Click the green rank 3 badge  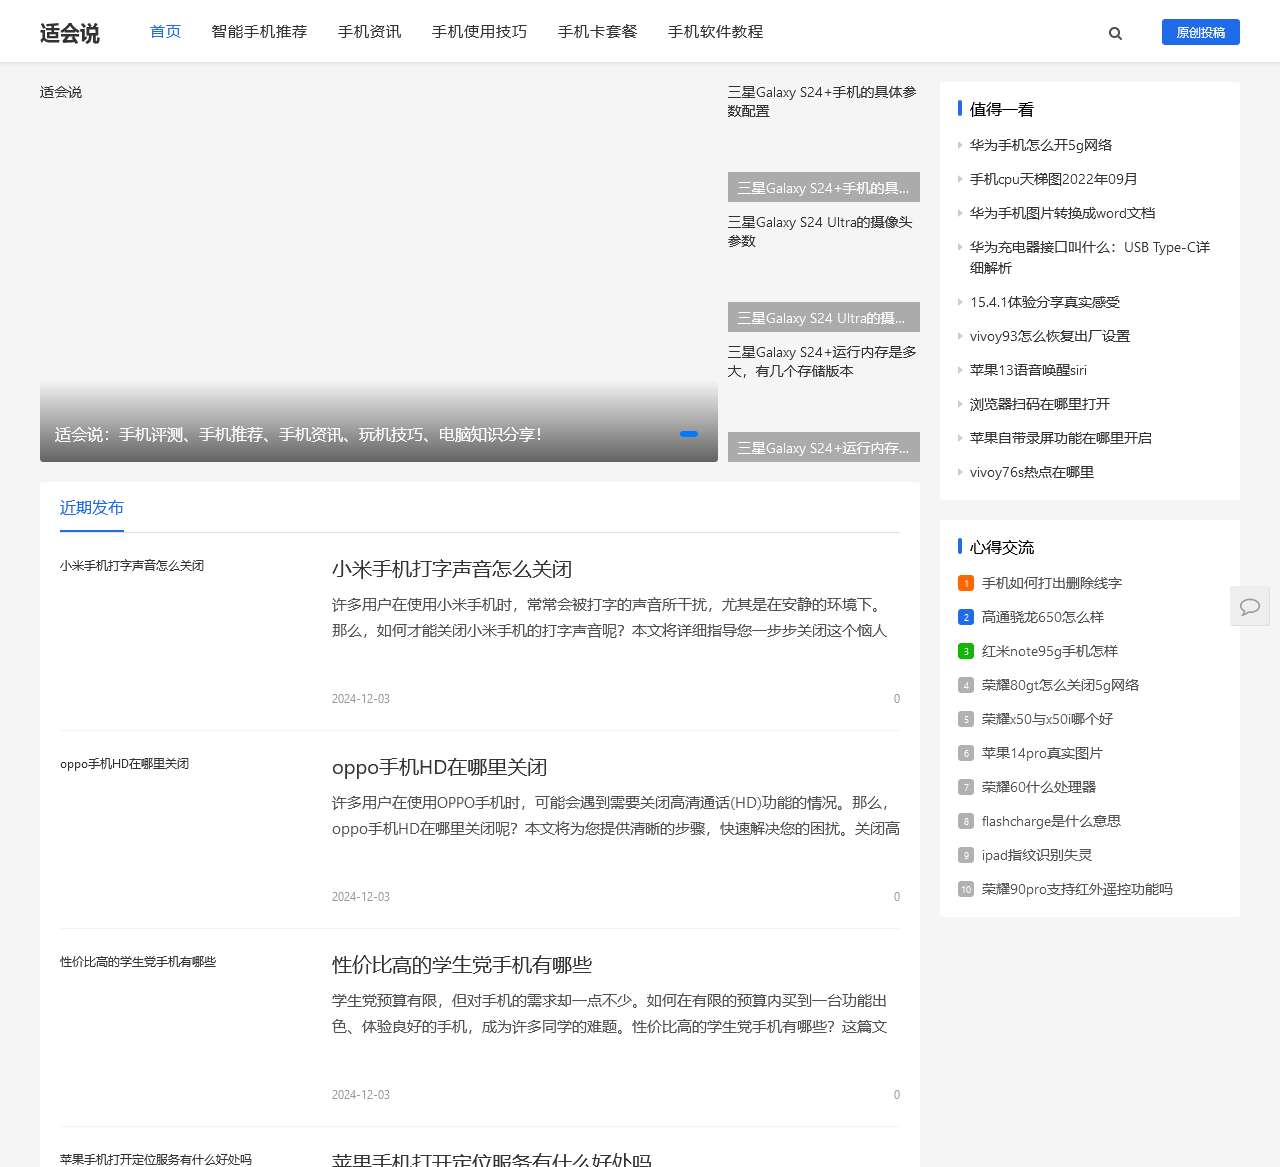(x=965, y=651)
